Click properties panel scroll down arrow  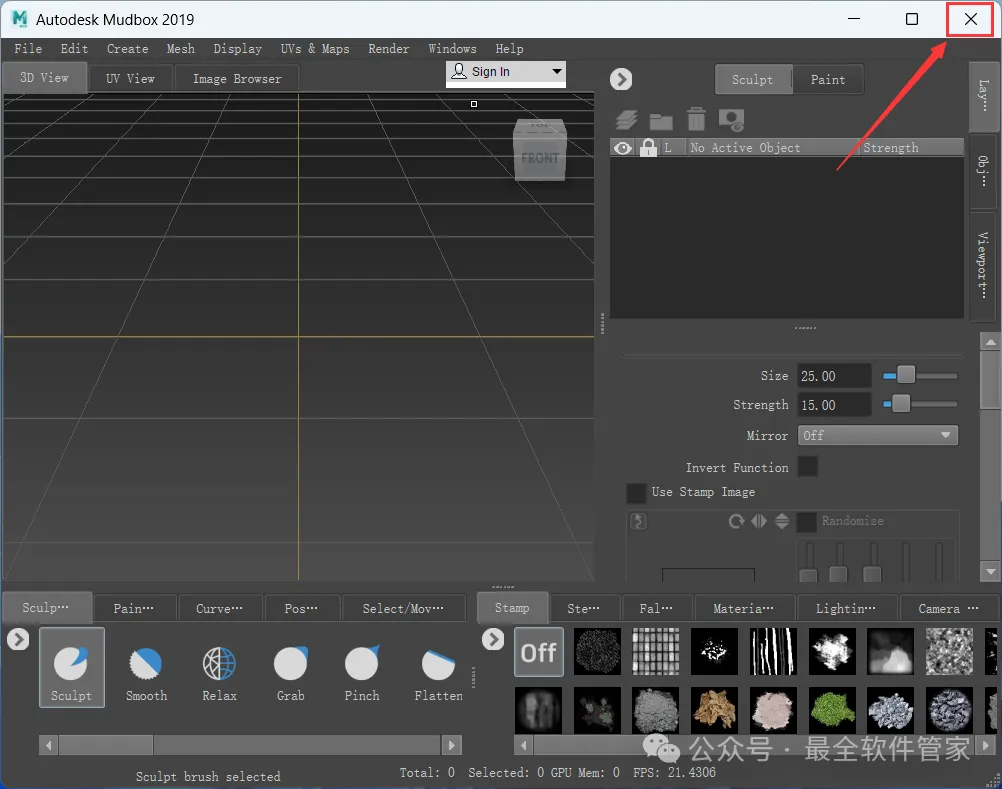pos(990,571)
